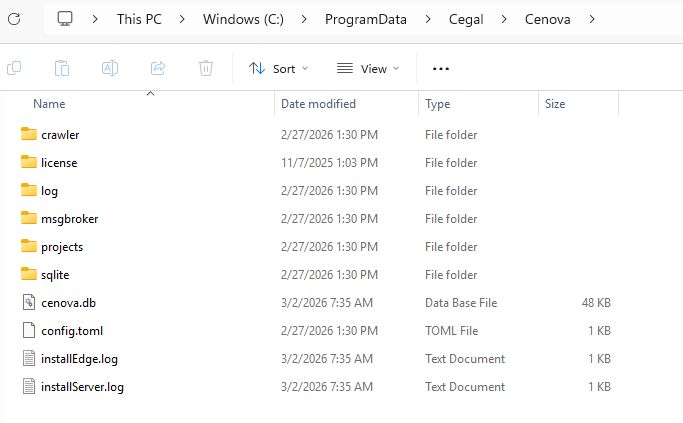Select the cenova.db file icon
This screenshot has height=423, width=683.
[29, 302]
